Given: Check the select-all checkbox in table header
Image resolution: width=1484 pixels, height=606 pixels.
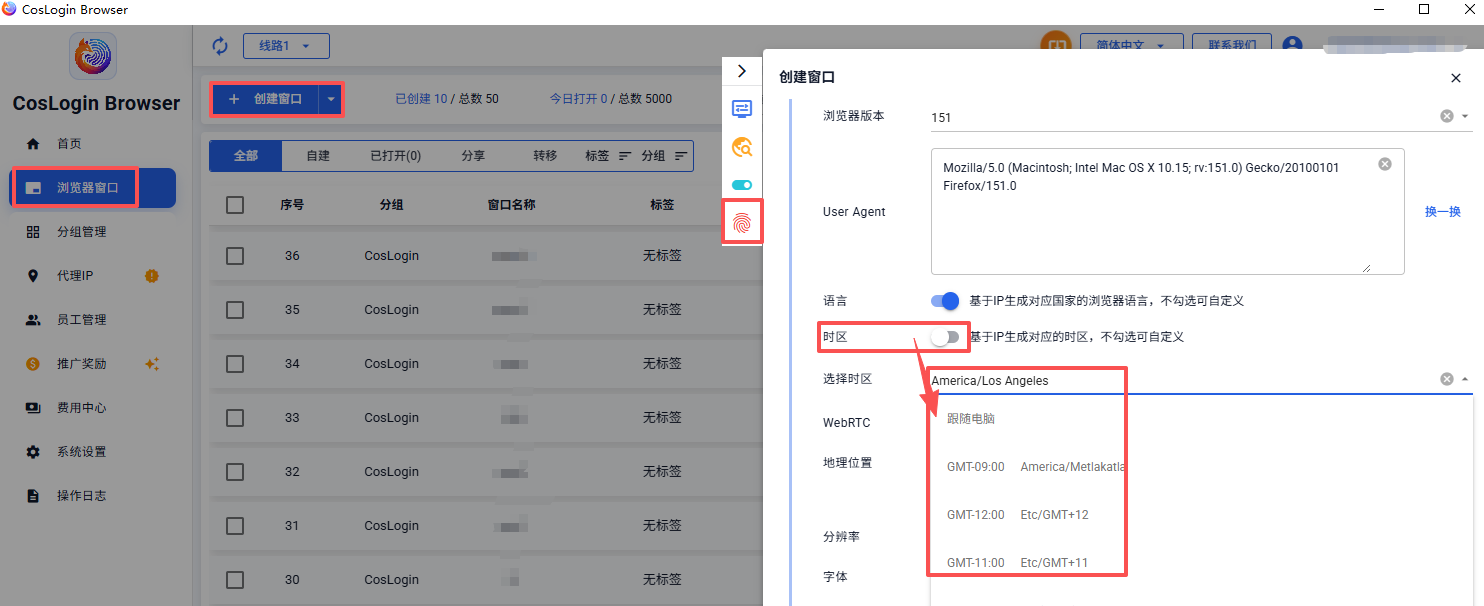Looking at the screenshot, I should pyautogui.click(x=235, y=205).
